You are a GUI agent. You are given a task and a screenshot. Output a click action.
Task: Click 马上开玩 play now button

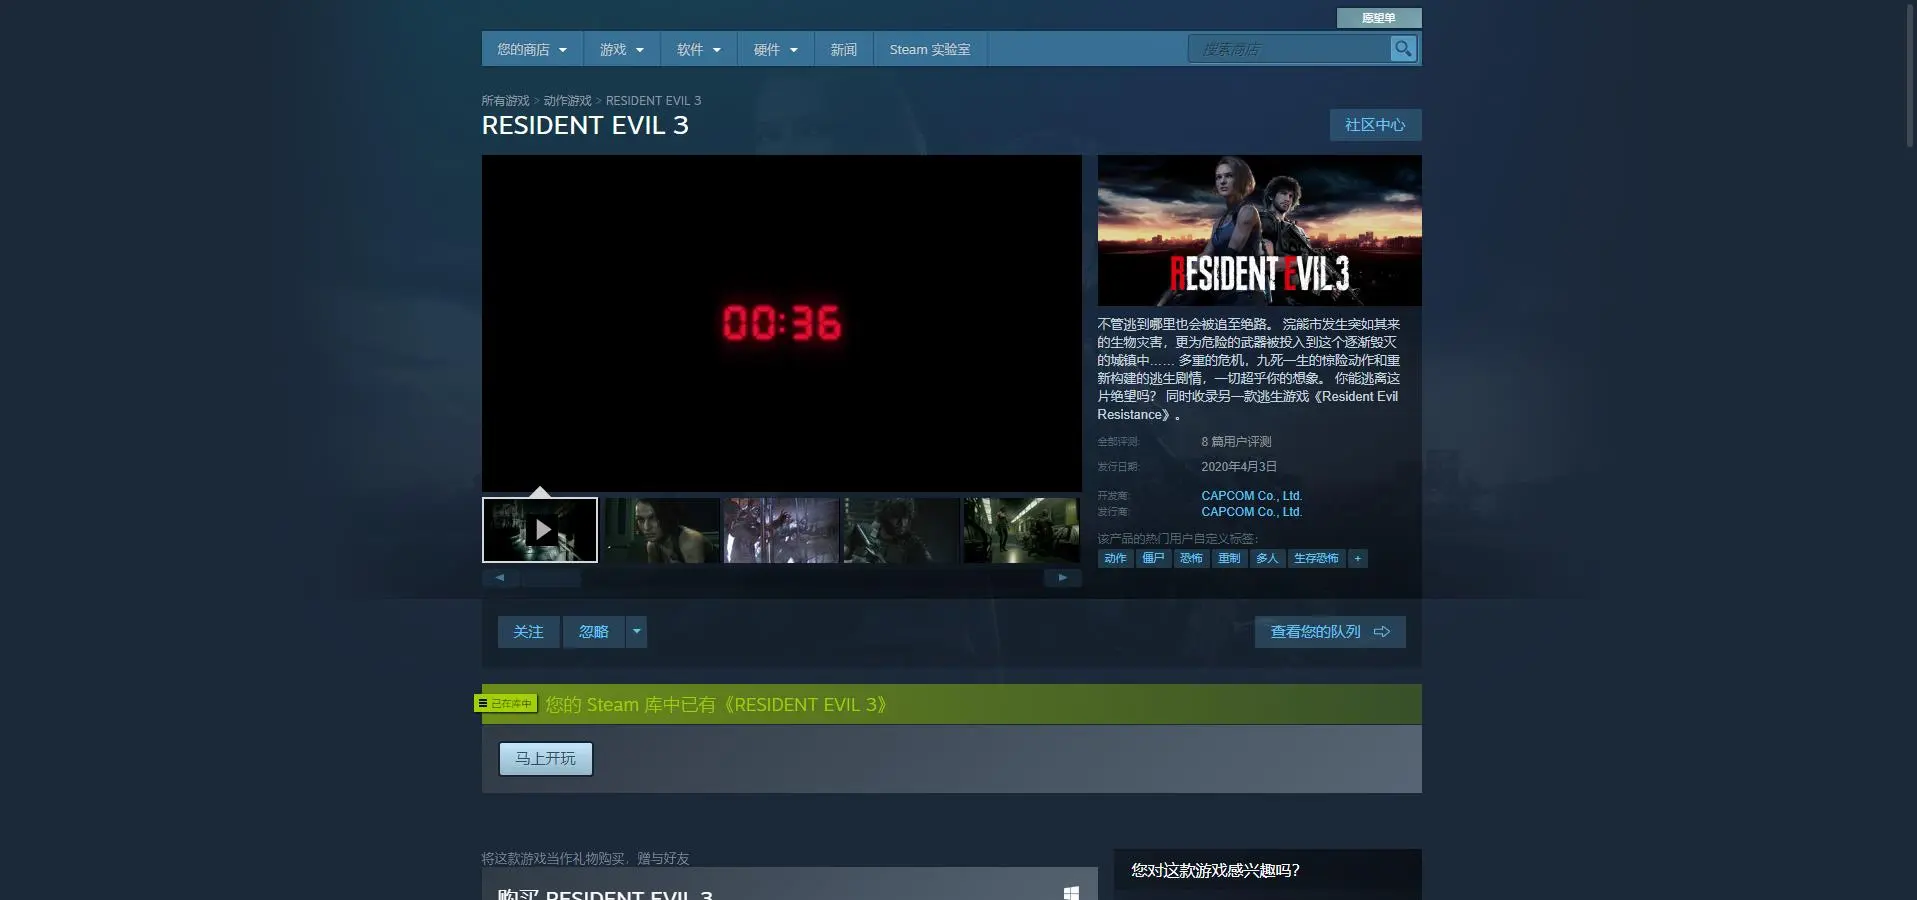click(x=546, y=759)
